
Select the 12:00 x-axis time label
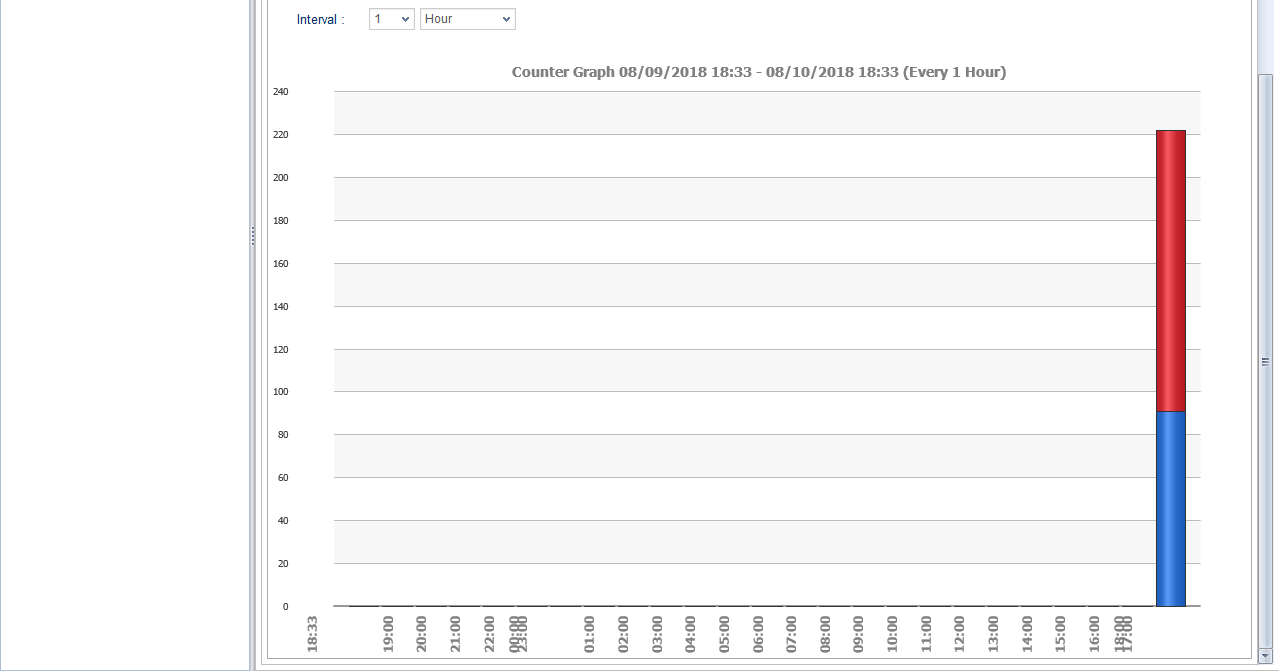pyautogui.click(x=959, y=634)
